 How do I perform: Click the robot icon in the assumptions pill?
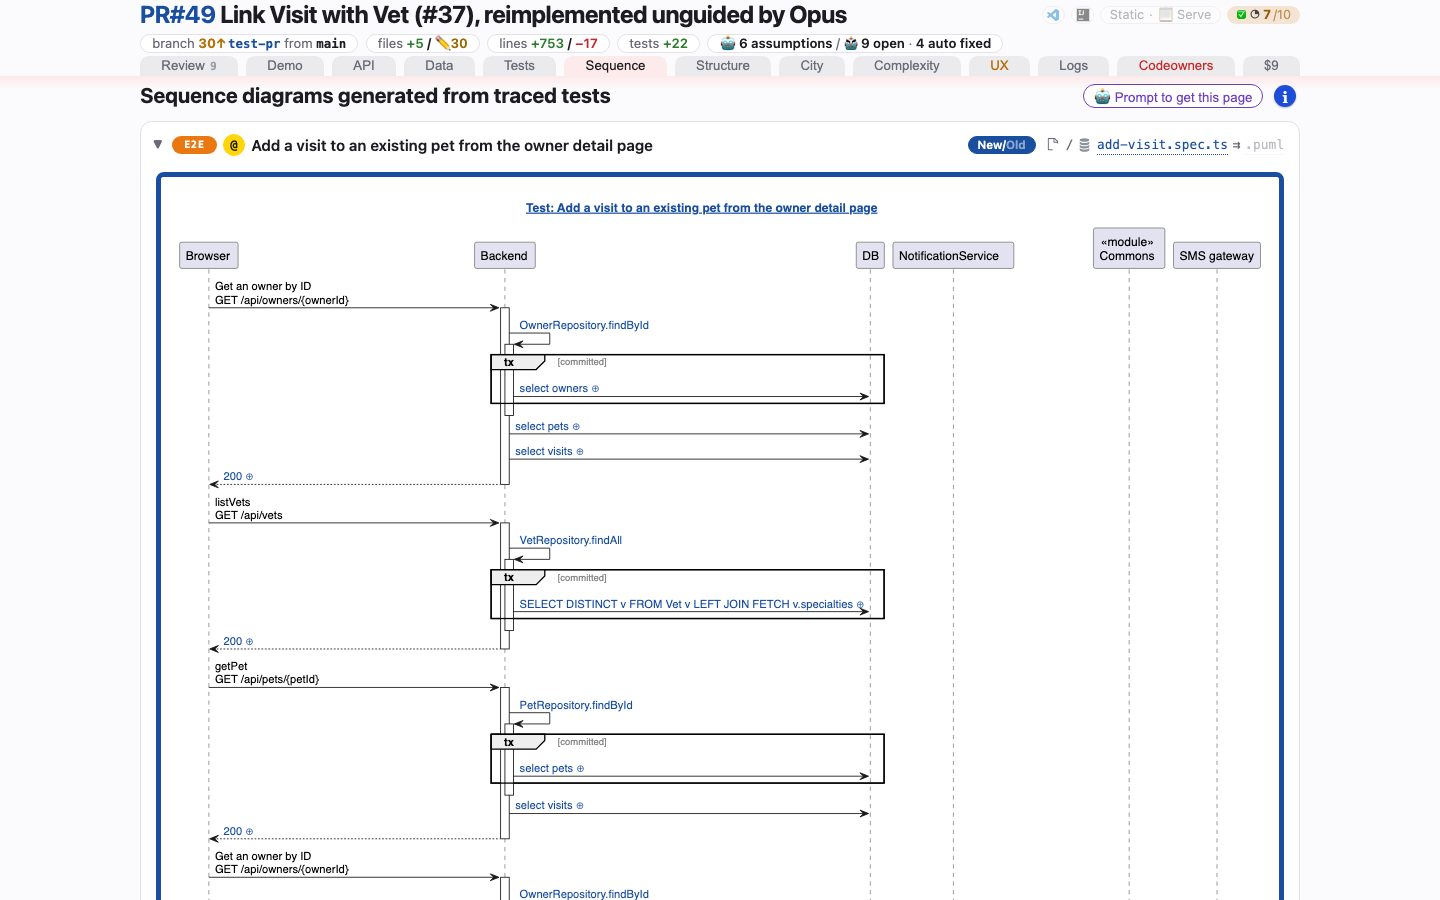(728, 43)
